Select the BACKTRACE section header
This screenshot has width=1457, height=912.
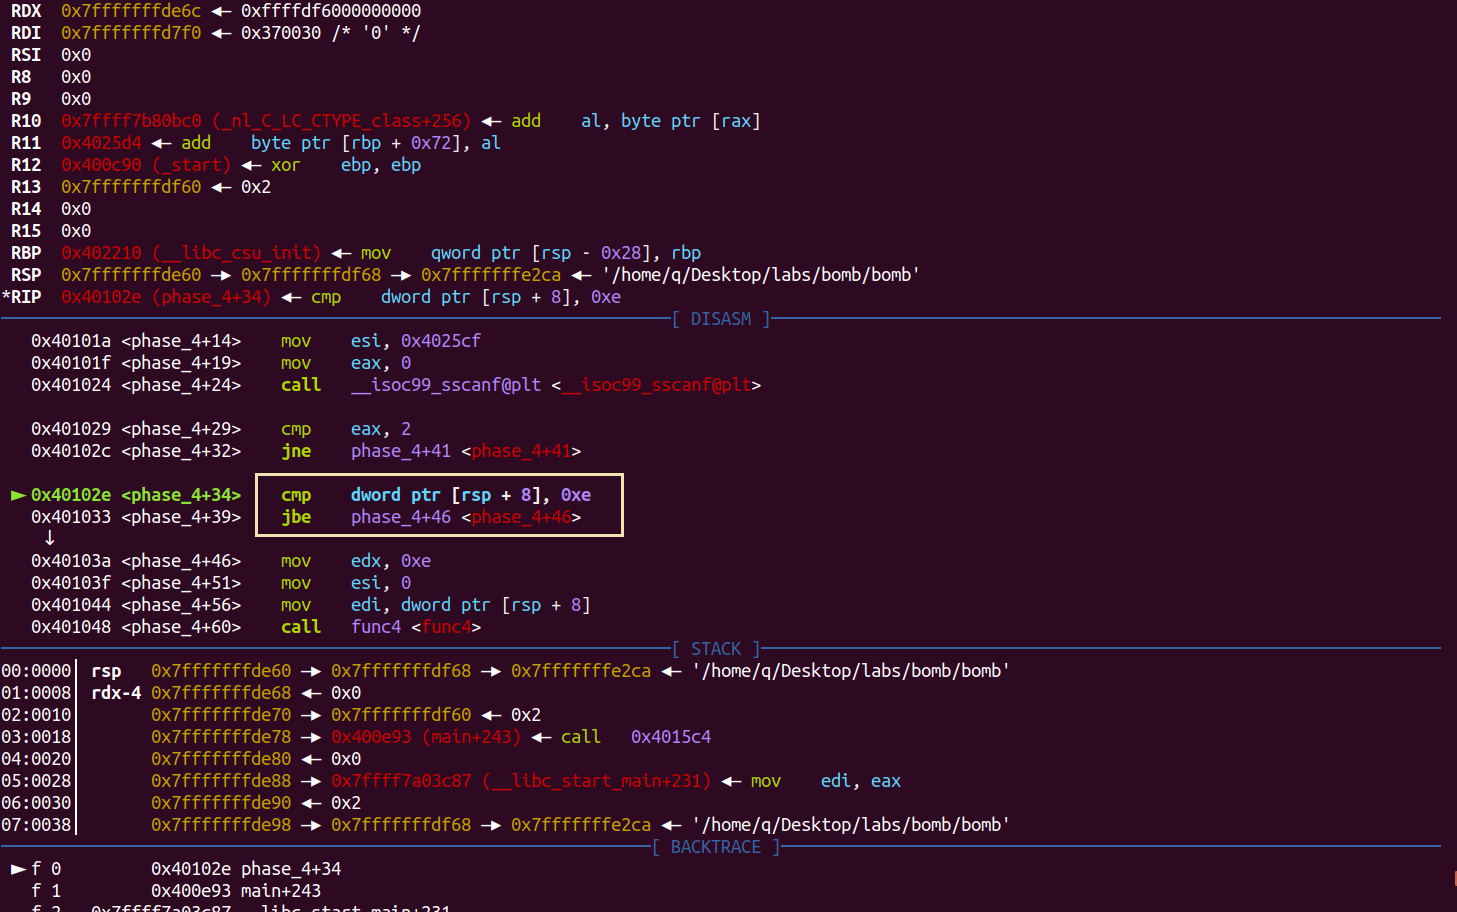(x=715, y=846)
